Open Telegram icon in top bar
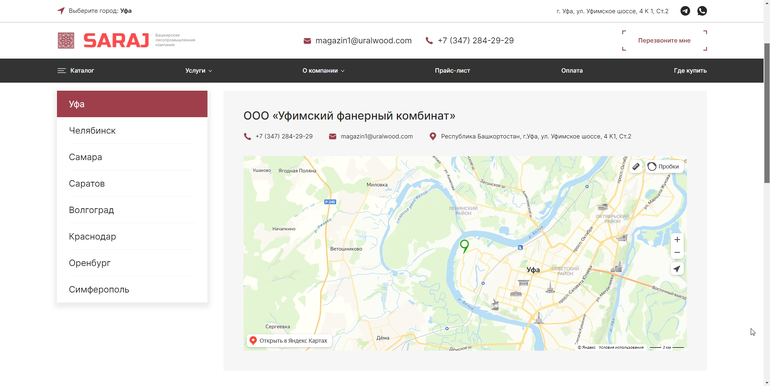Screen dimensions: 770x386 [685, 11]
